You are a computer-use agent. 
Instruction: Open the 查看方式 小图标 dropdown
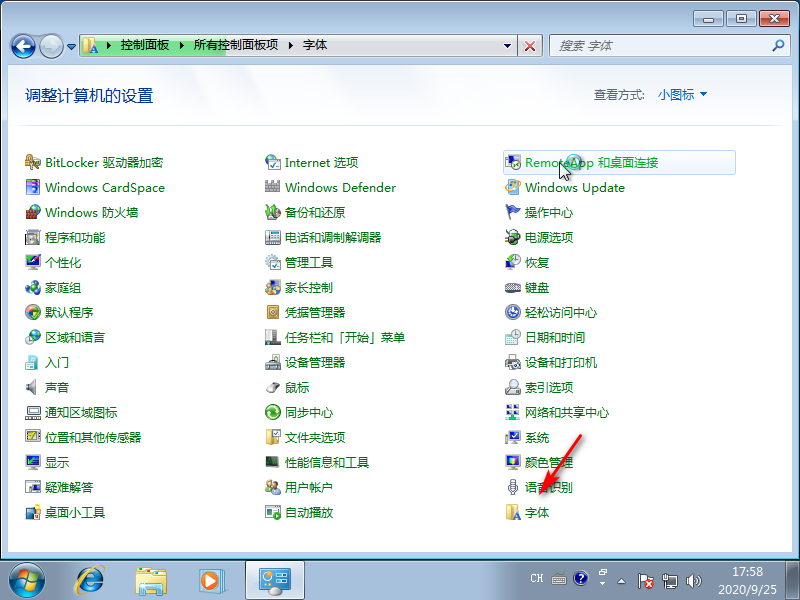click(682, 94)
